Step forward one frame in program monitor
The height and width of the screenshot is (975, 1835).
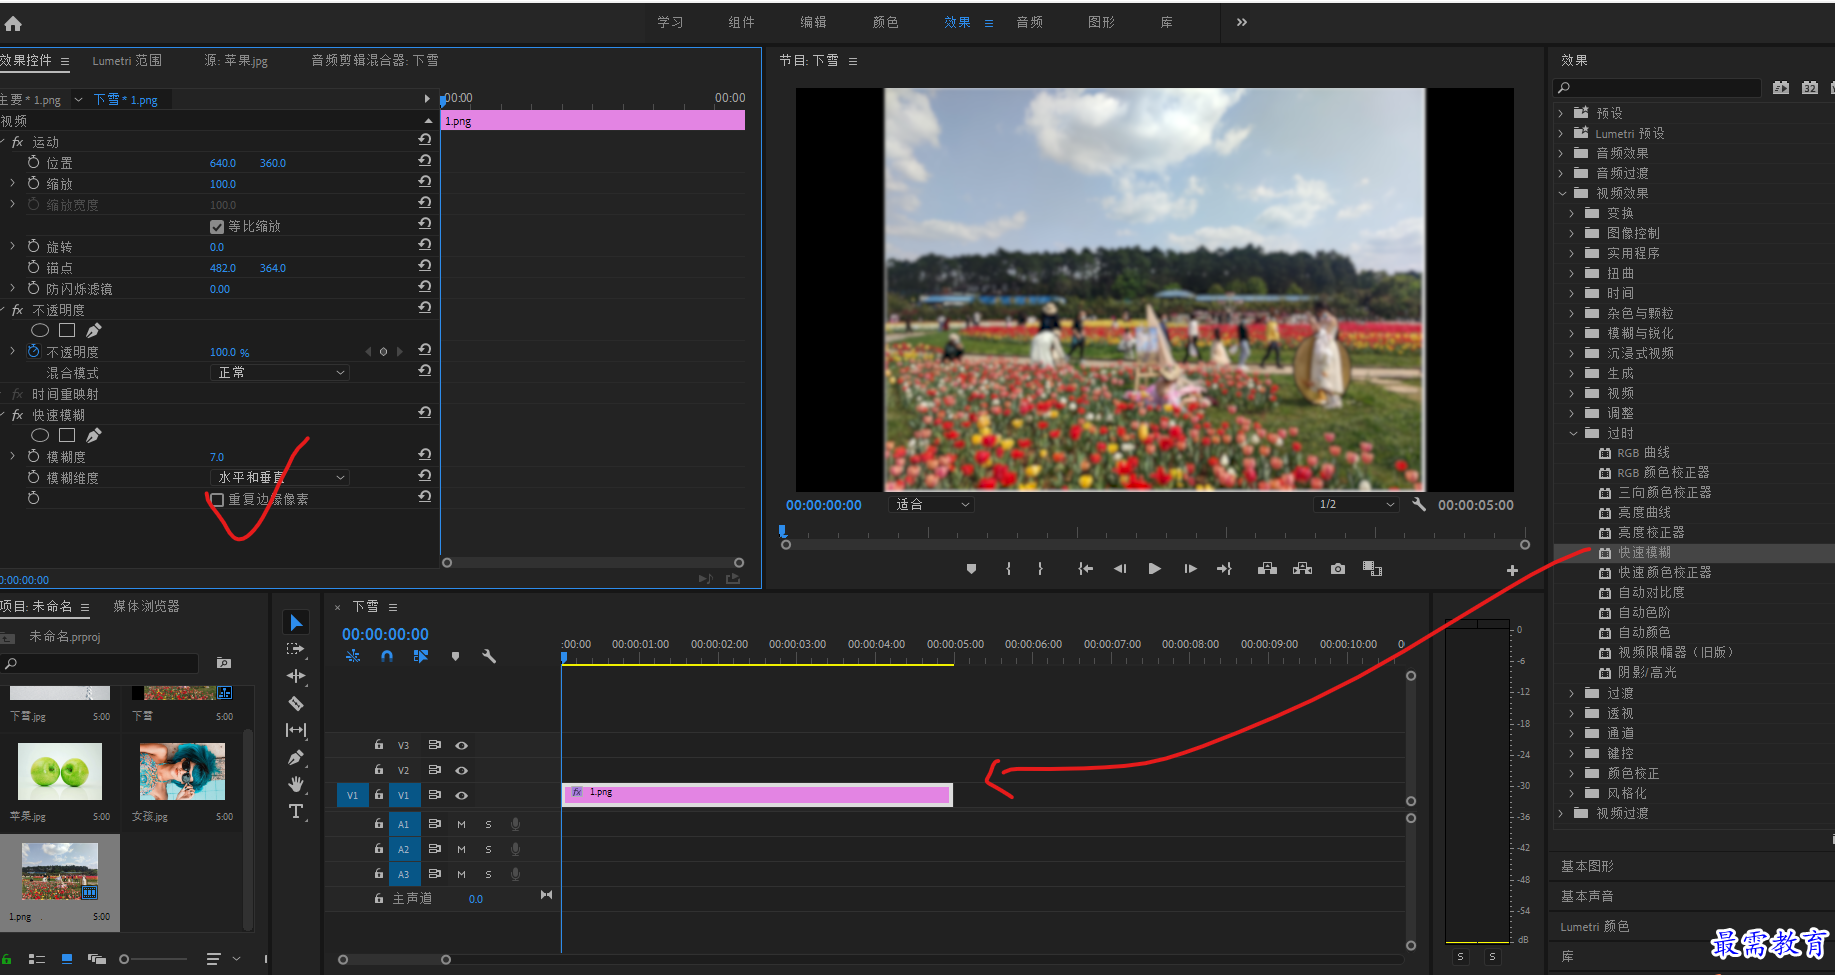(x=1190, y=569)
